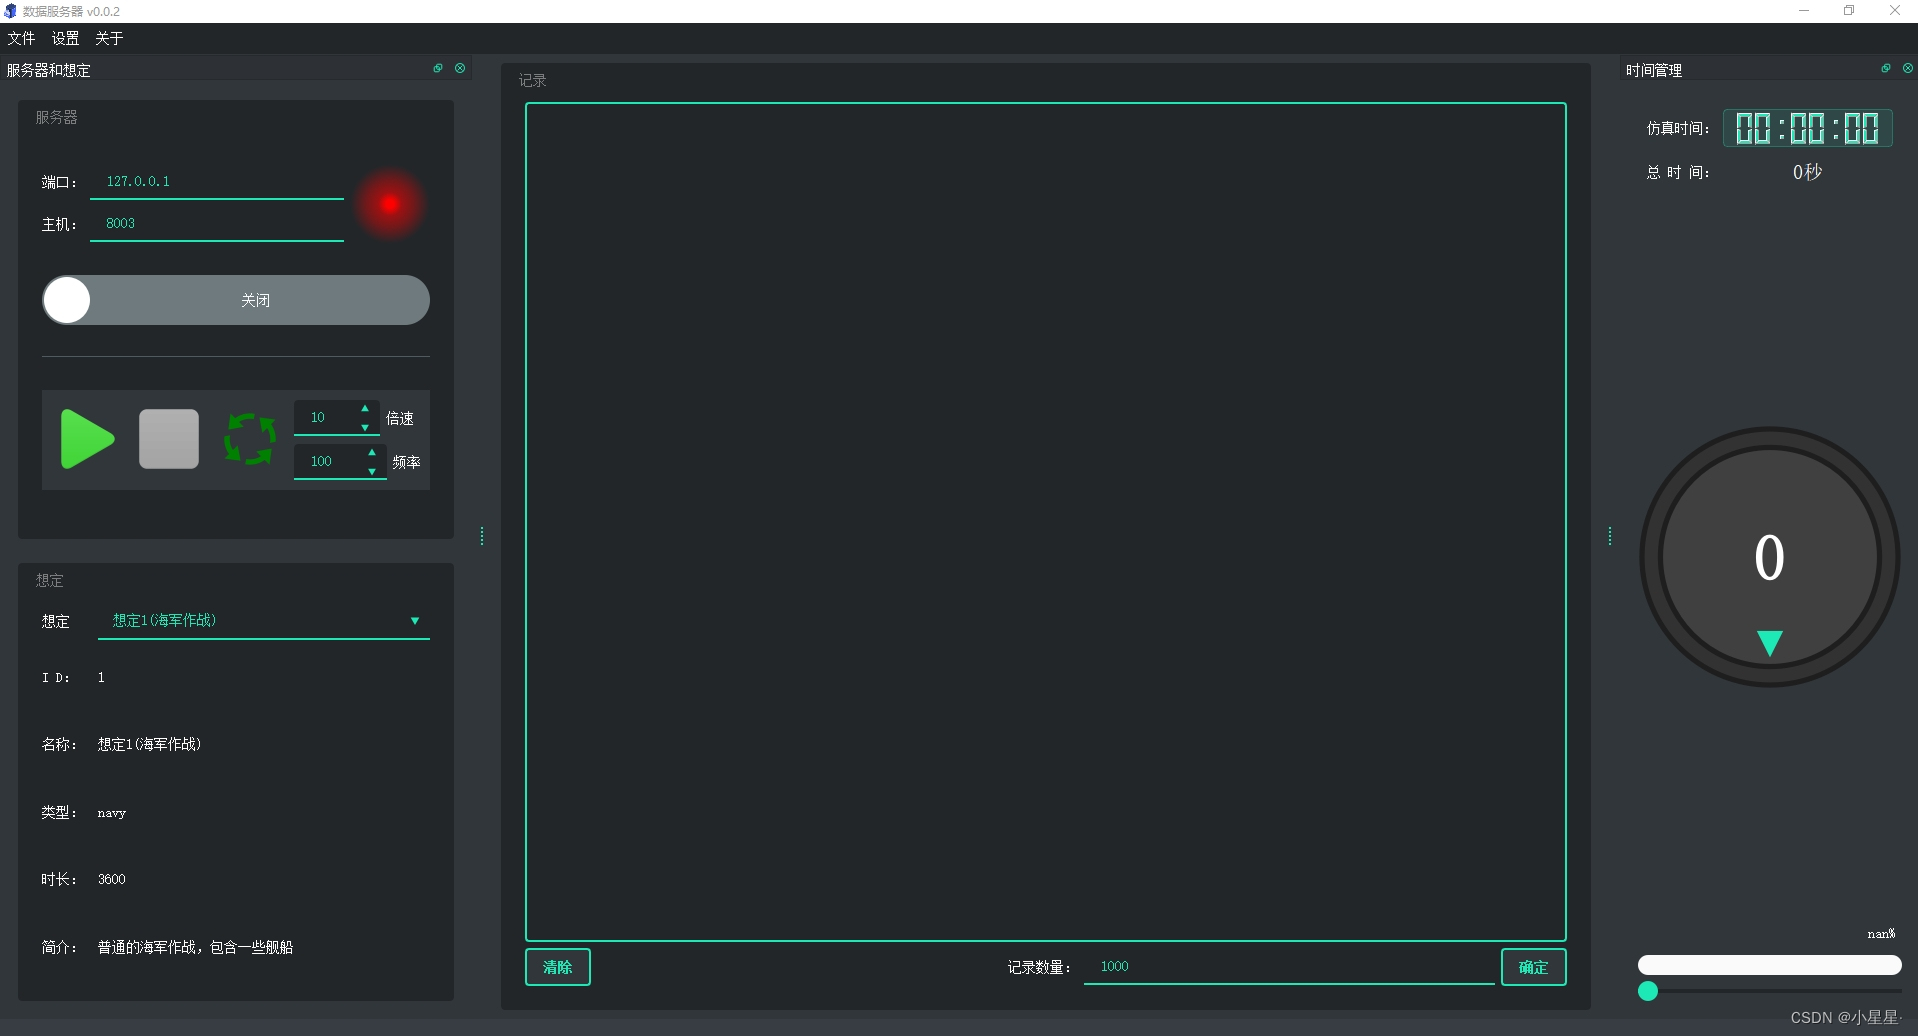Click the round time dial showing 0
This screenshot has width=1918, height=1036.
click(1769, 557)
